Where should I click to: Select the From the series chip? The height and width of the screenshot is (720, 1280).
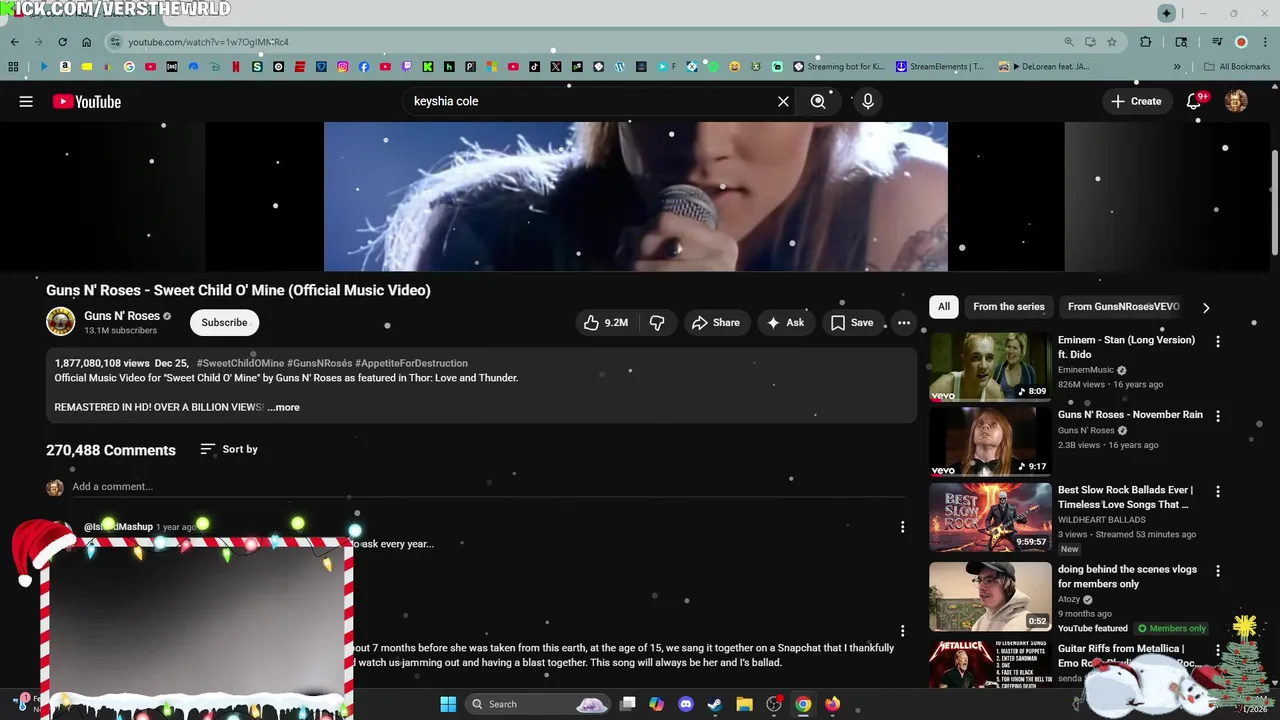pos(1008,307)
